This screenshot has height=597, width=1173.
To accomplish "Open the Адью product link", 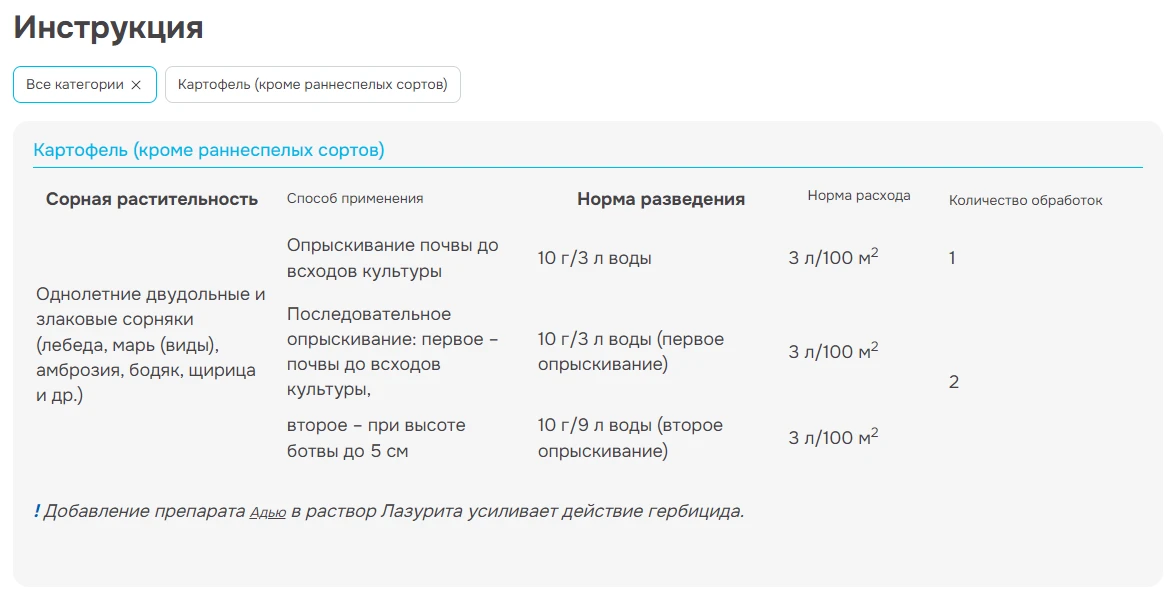I will tap(268, 513).
